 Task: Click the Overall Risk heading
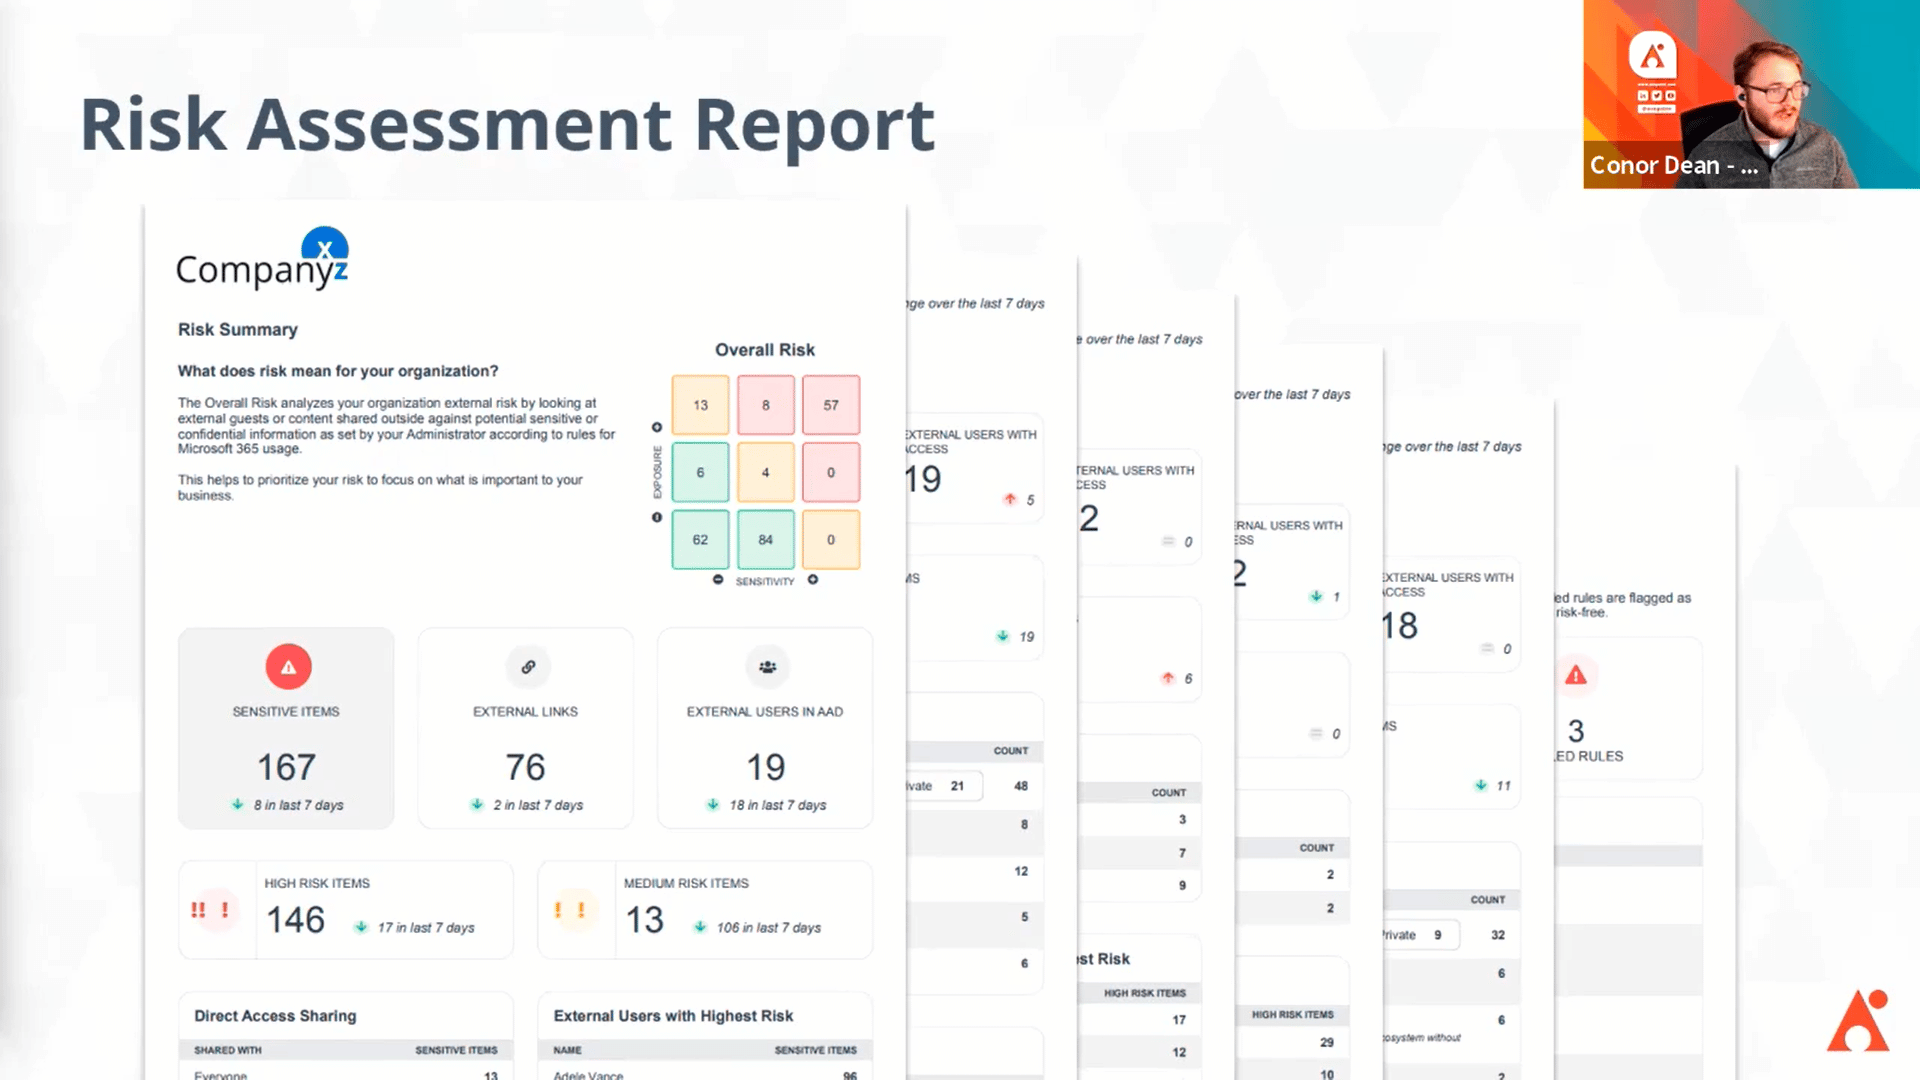(x=765, y=349)
